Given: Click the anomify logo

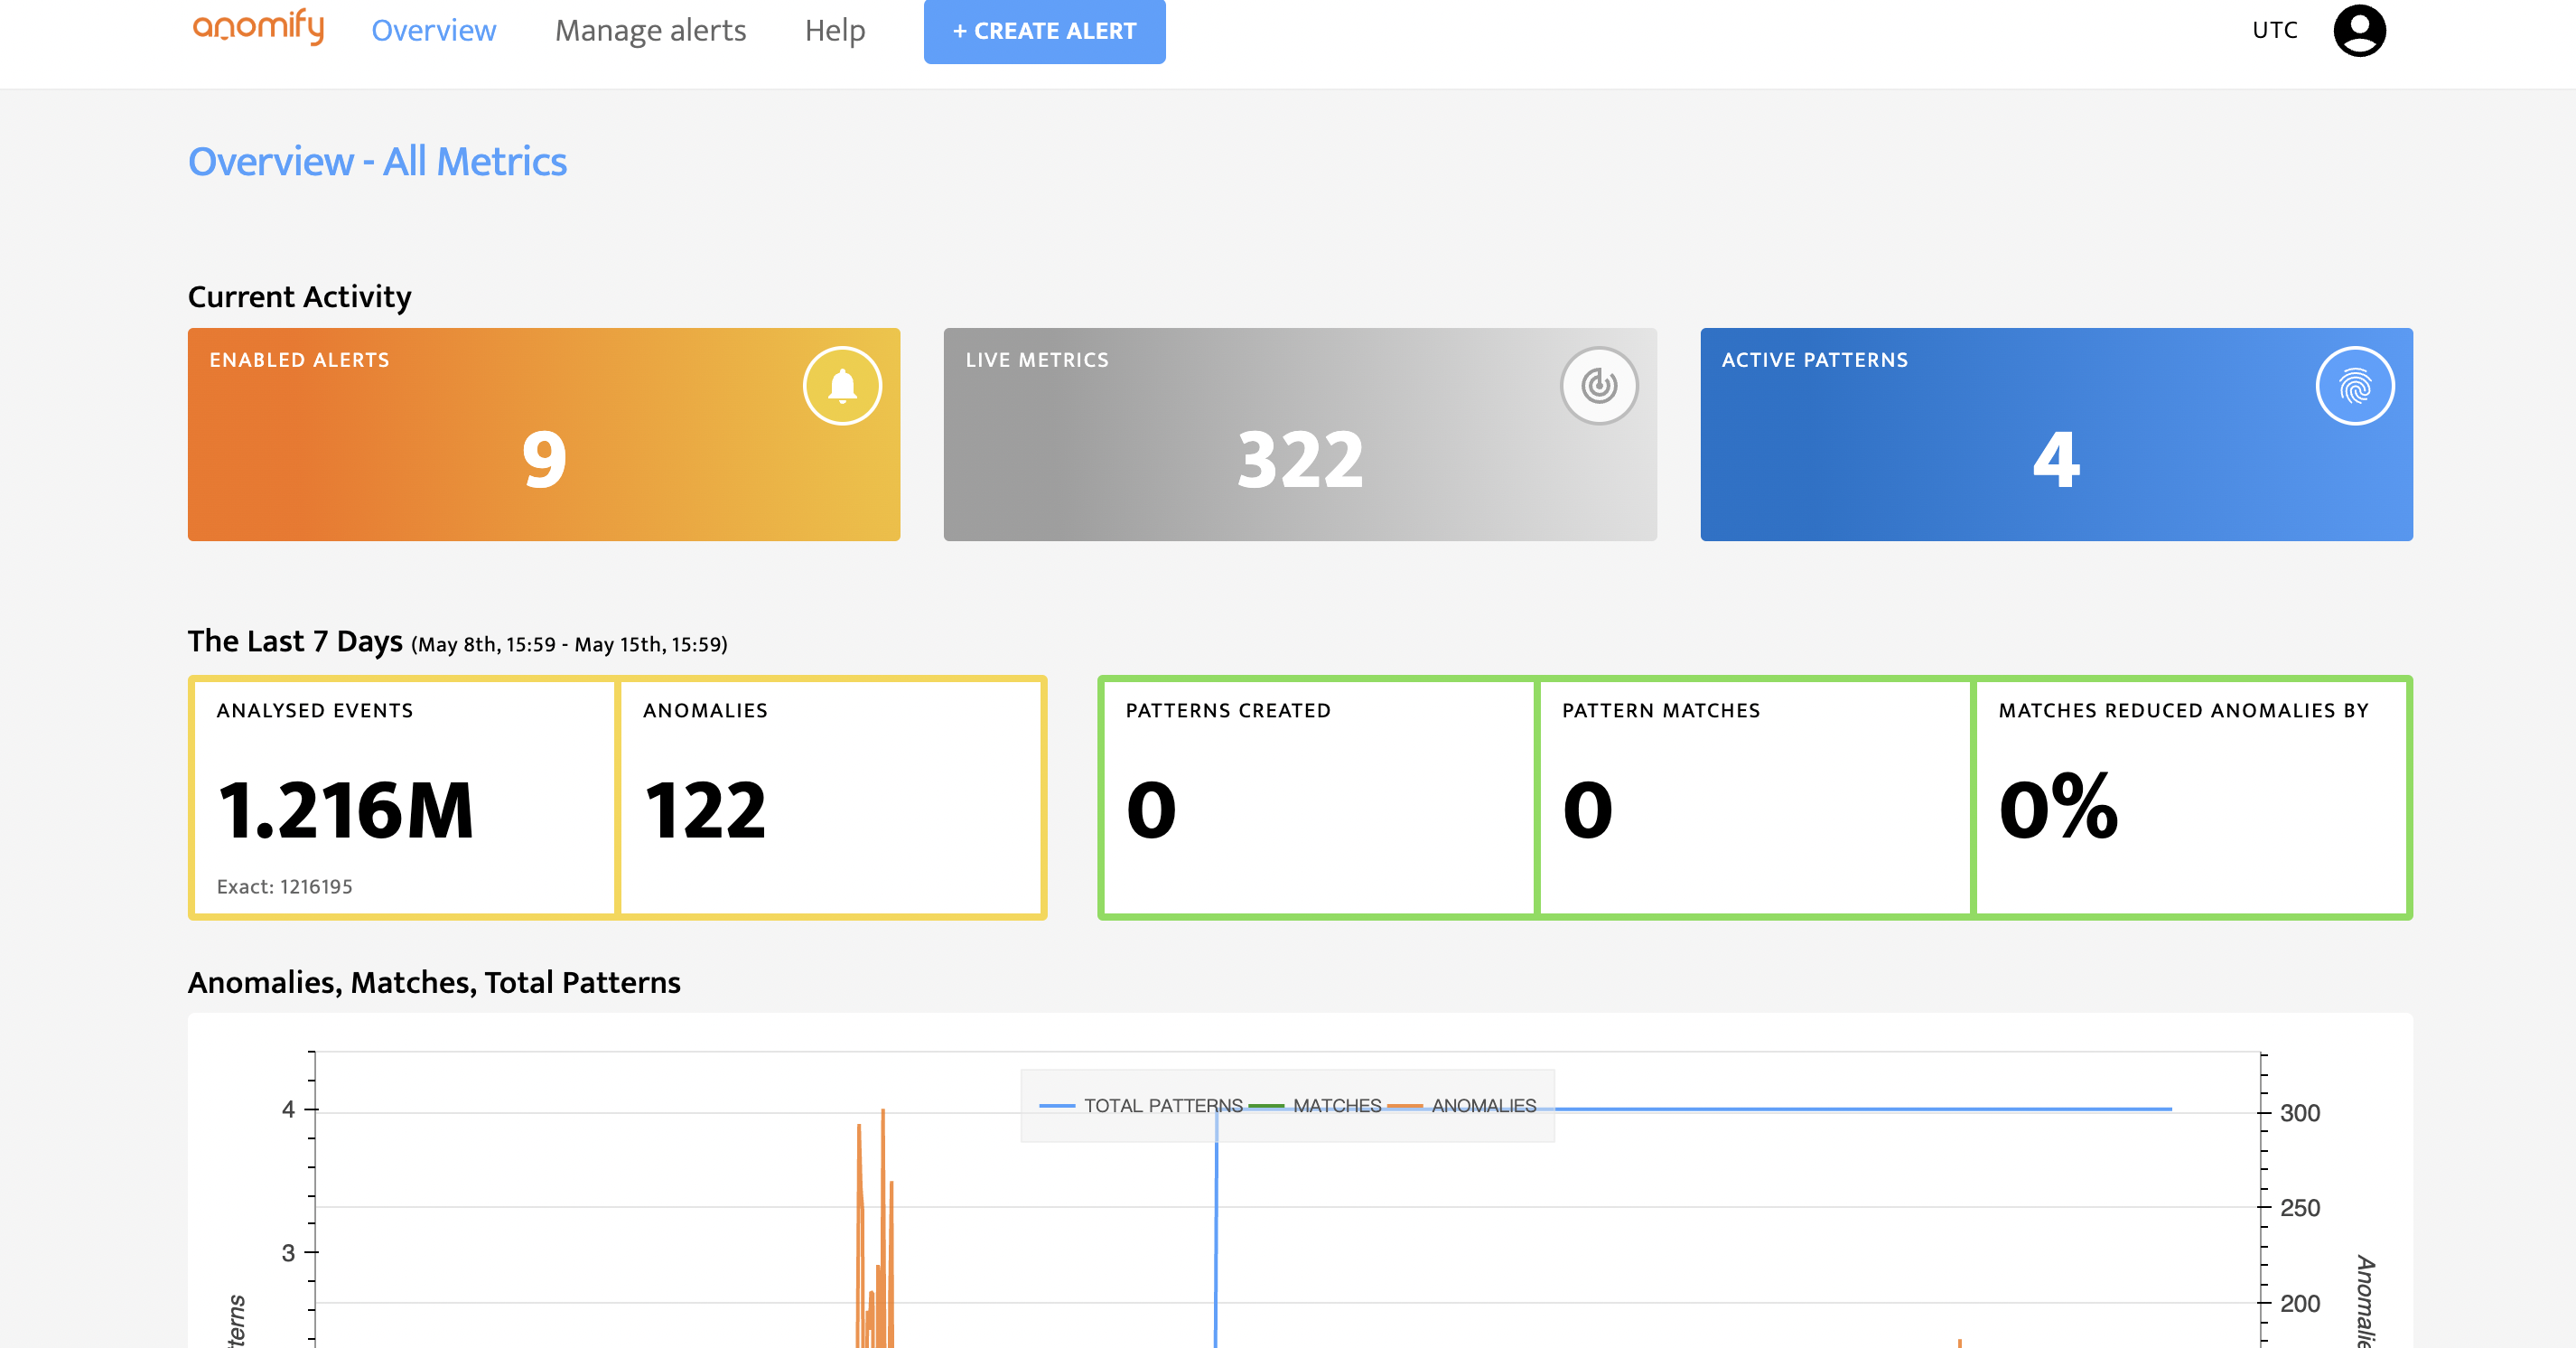Looking at the screenshot, I should coord(258,28).
